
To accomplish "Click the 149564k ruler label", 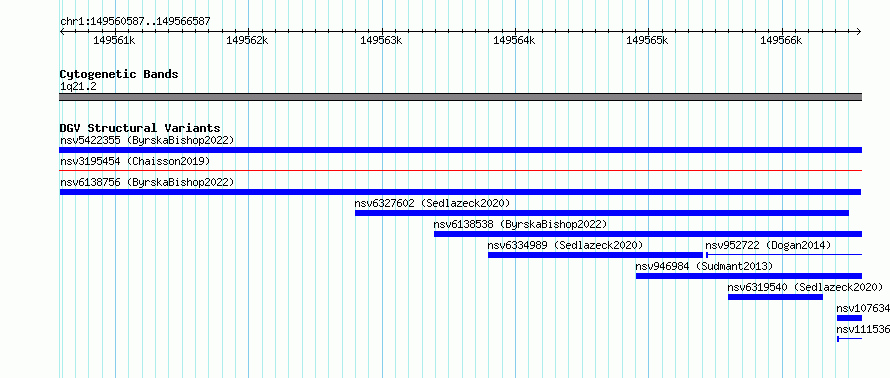I will pyautogui.click(x=514, y=40).
